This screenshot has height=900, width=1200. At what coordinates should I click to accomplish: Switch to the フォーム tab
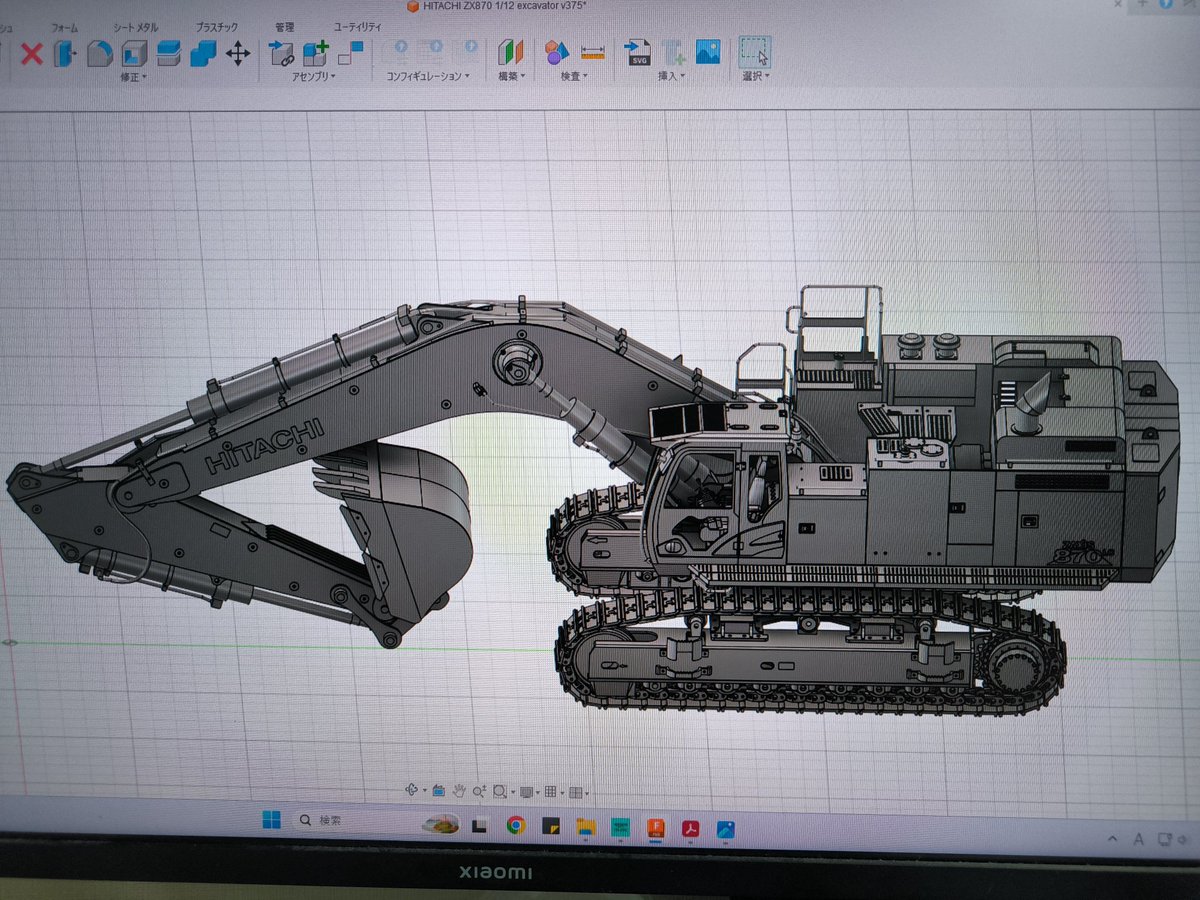(x=64, y=28)
